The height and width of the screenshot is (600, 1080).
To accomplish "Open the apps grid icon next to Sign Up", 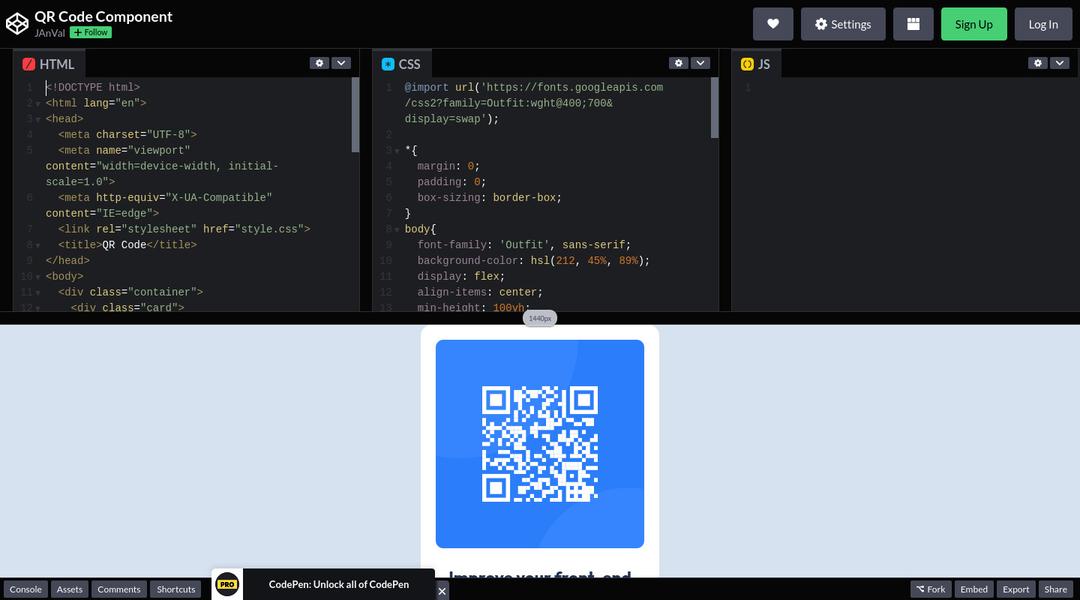I will 913,23.
